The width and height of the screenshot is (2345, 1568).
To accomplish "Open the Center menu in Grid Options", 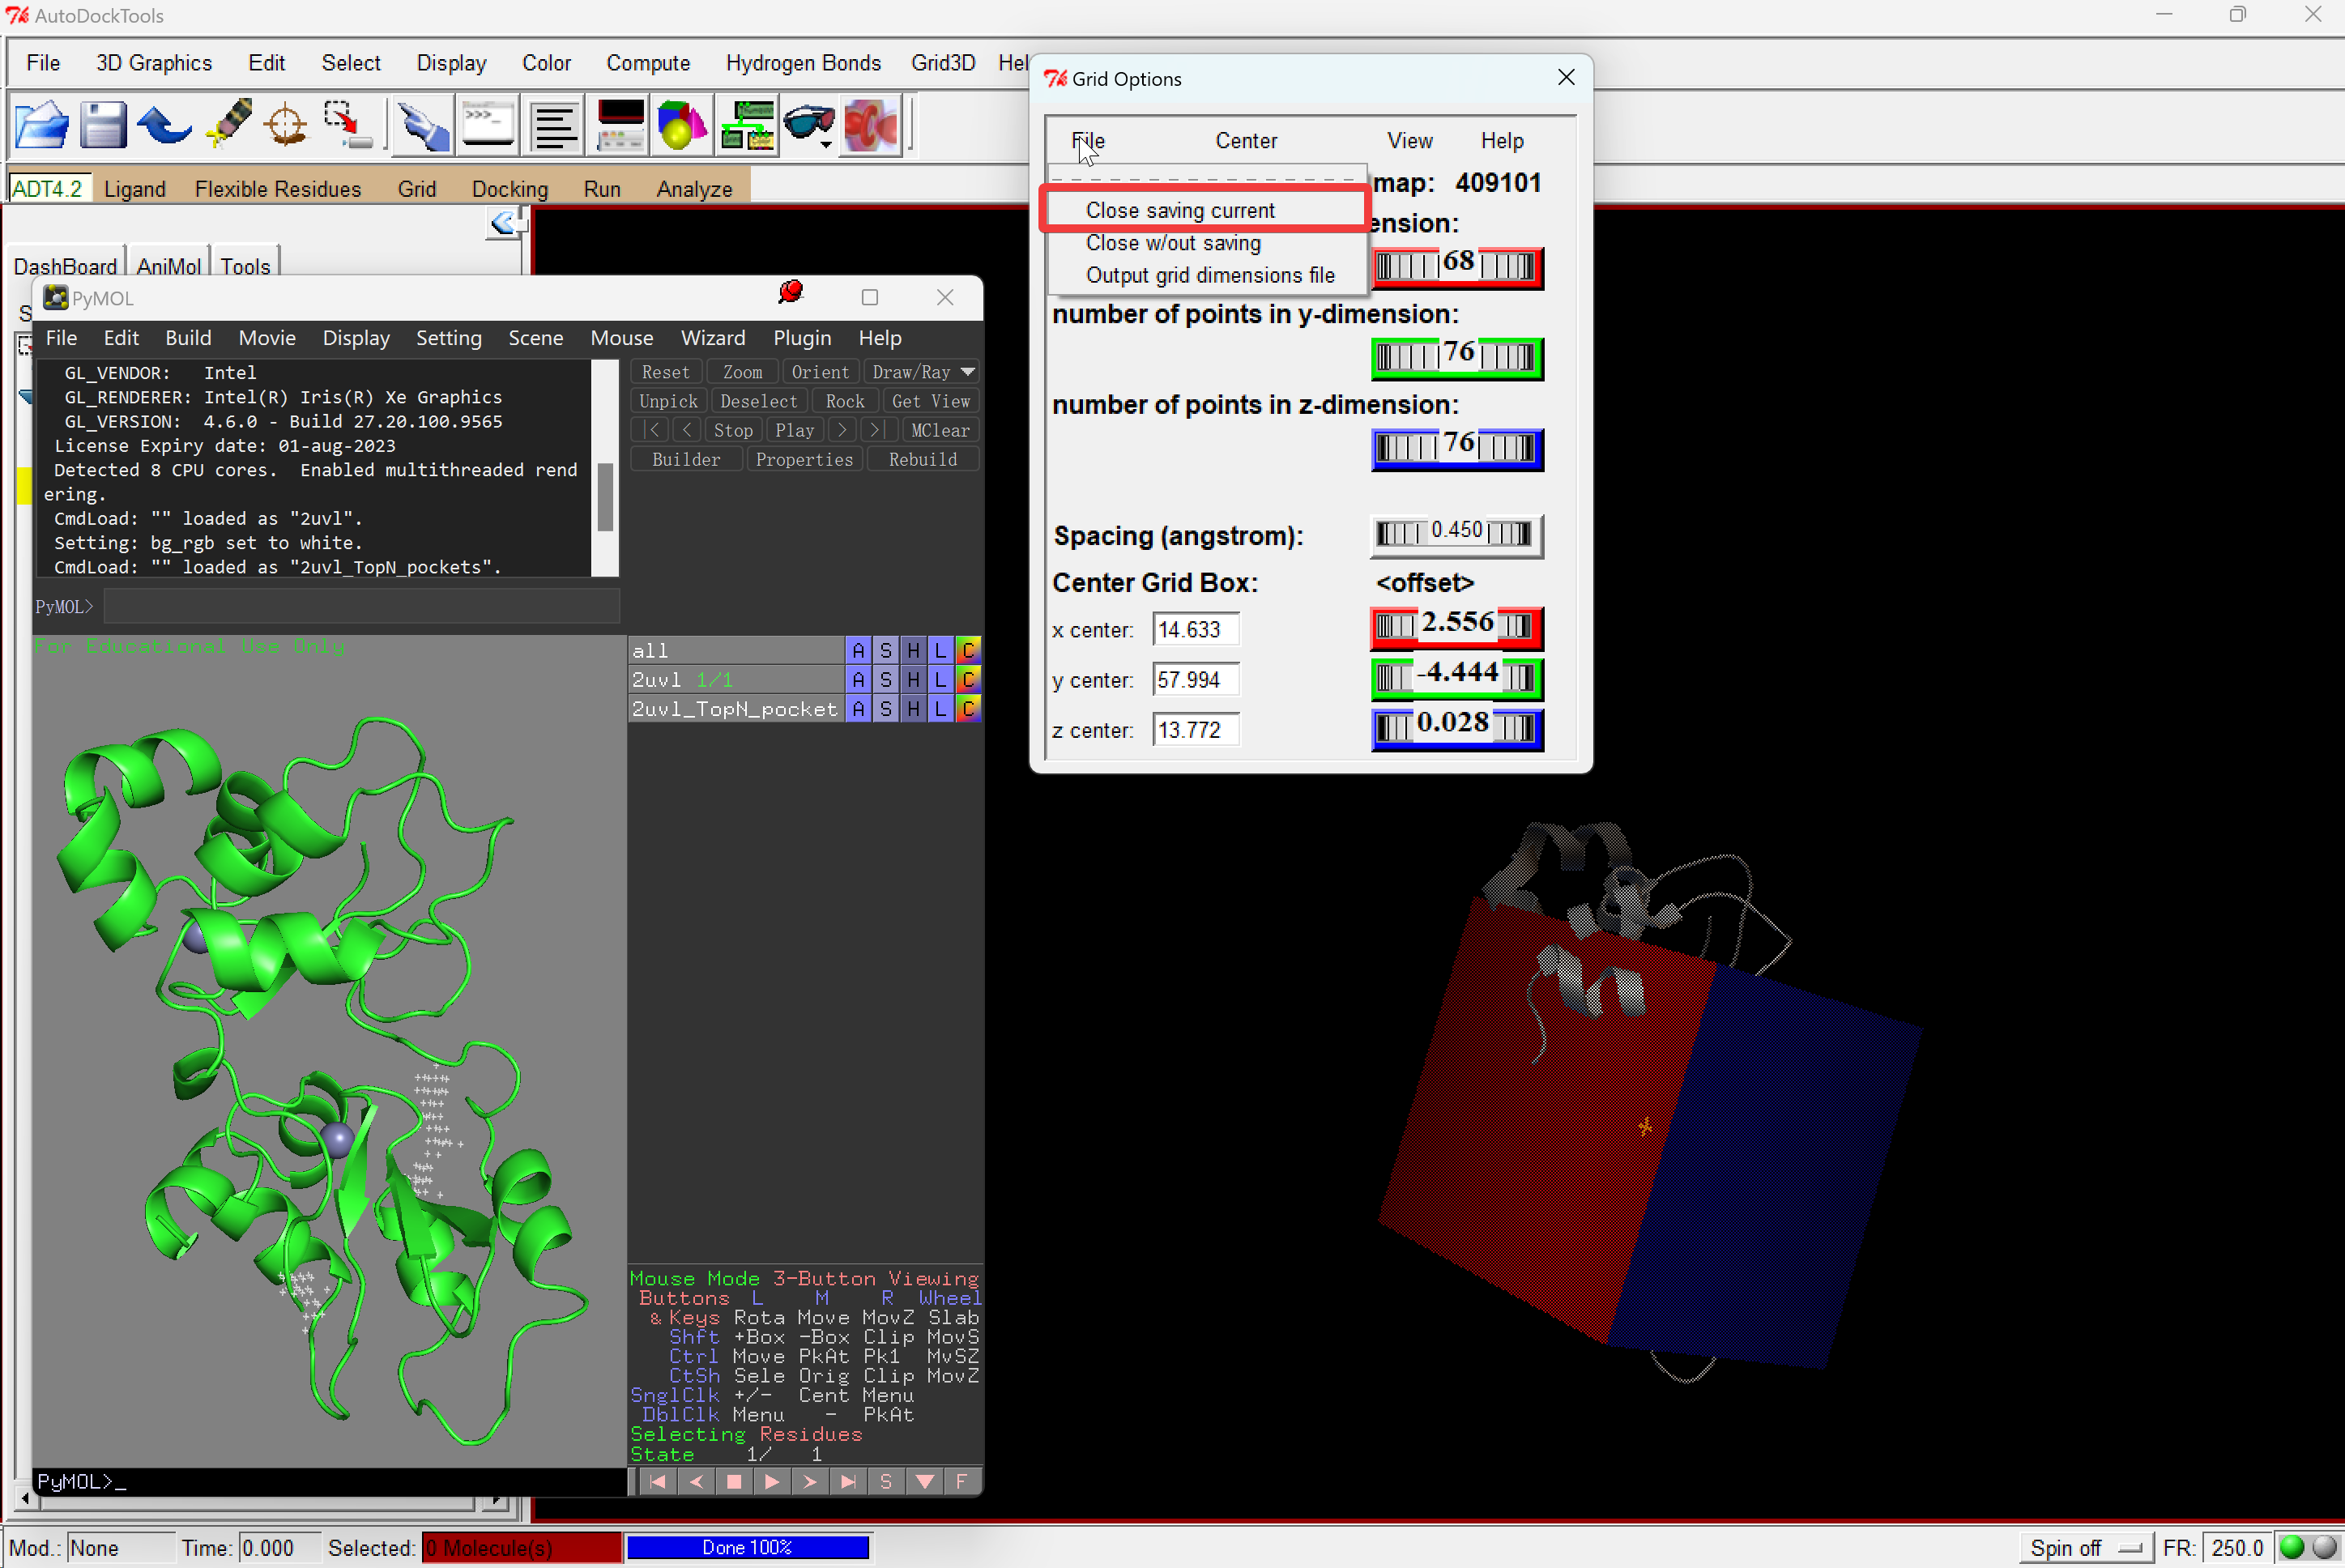I will click(1245, 141).
